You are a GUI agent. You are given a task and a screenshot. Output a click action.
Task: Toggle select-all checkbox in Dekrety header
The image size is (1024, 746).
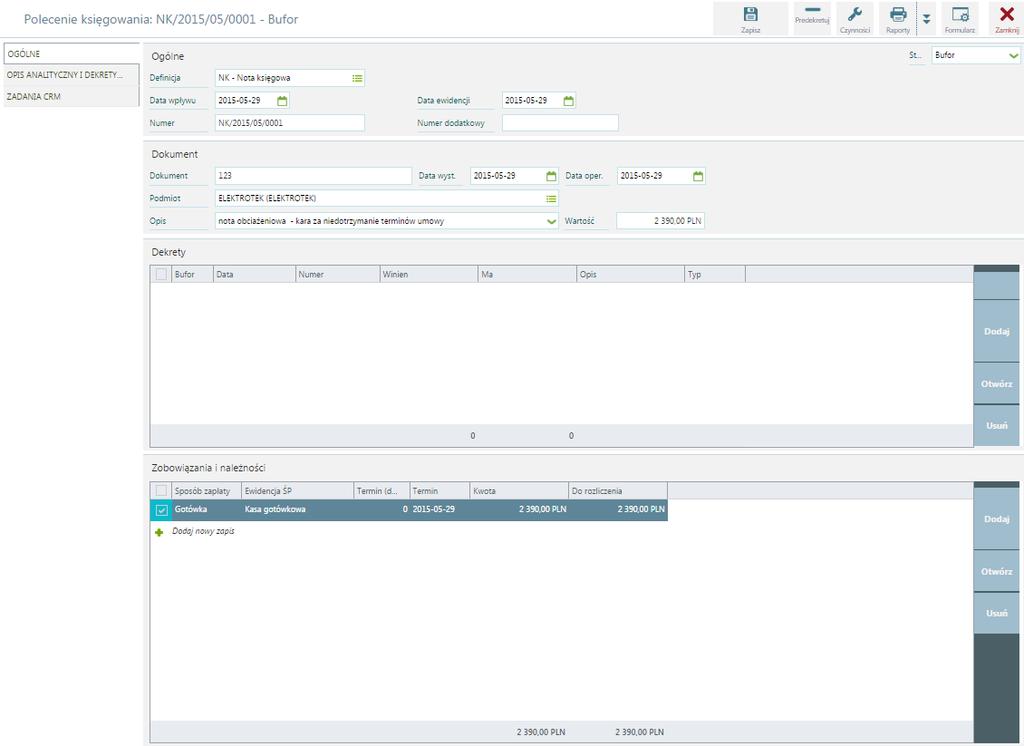point(161,274)
